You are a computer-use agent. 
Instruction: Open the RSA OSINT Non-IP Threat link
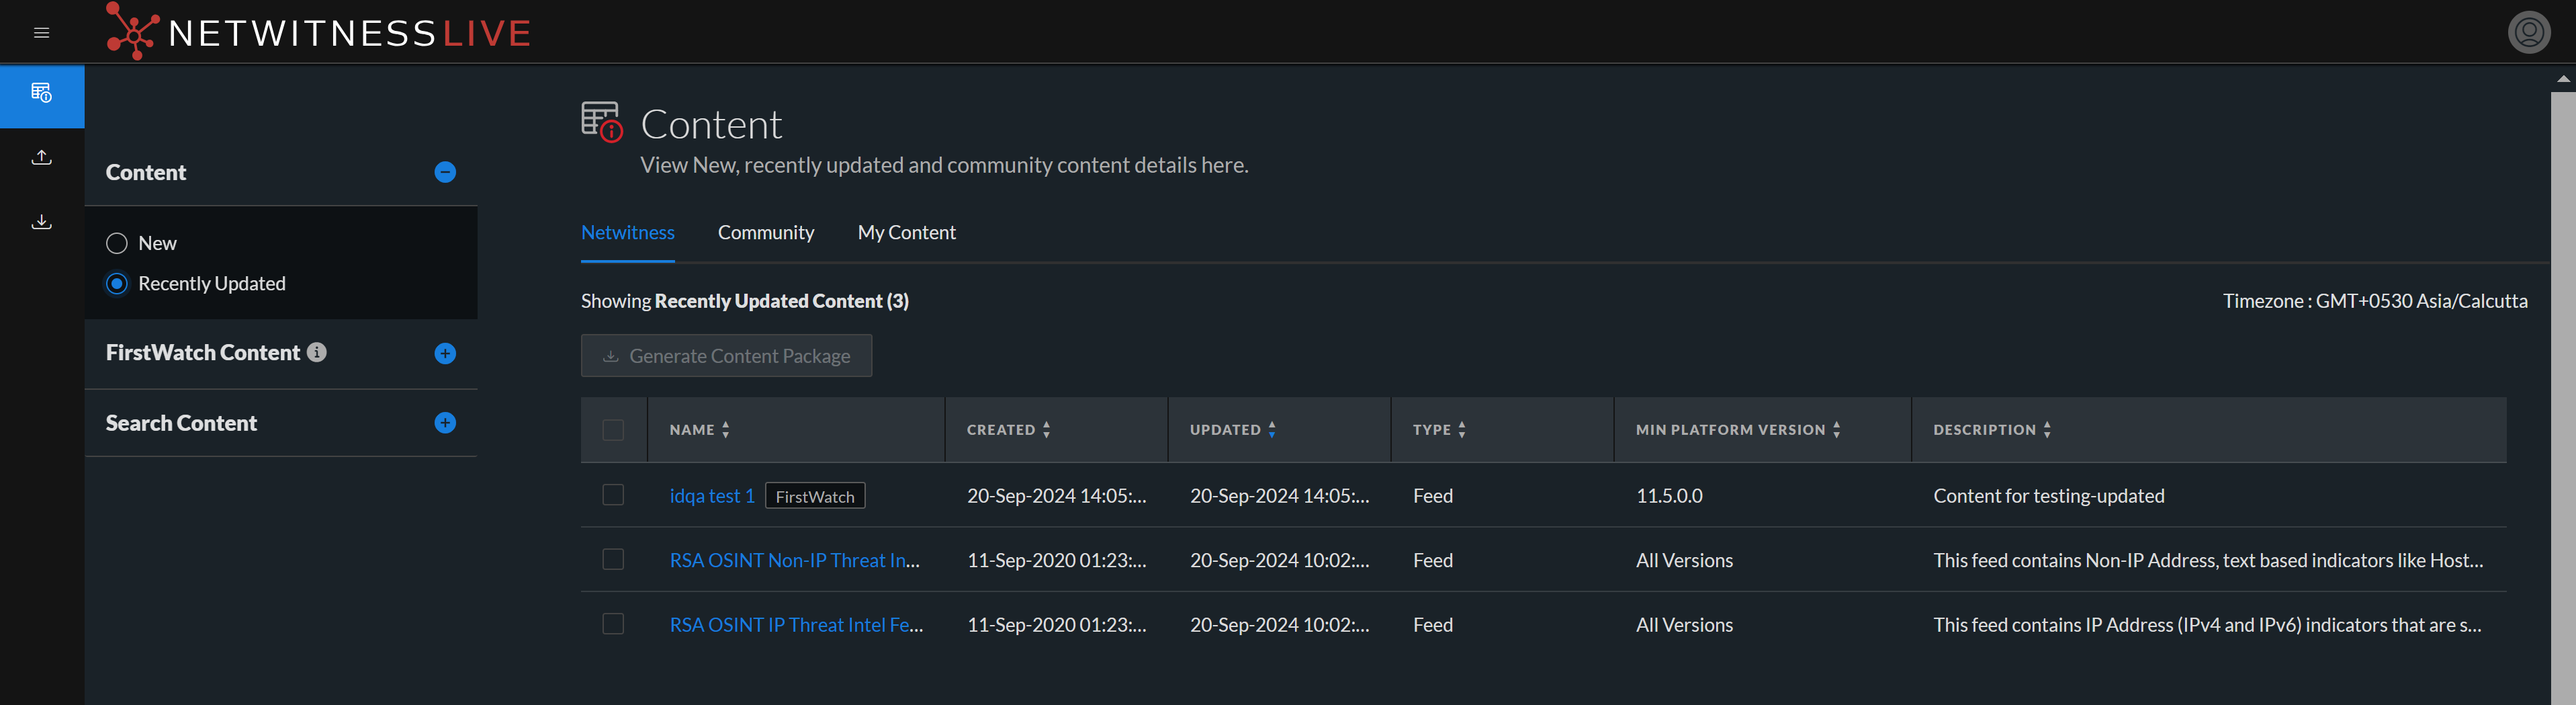794,561
